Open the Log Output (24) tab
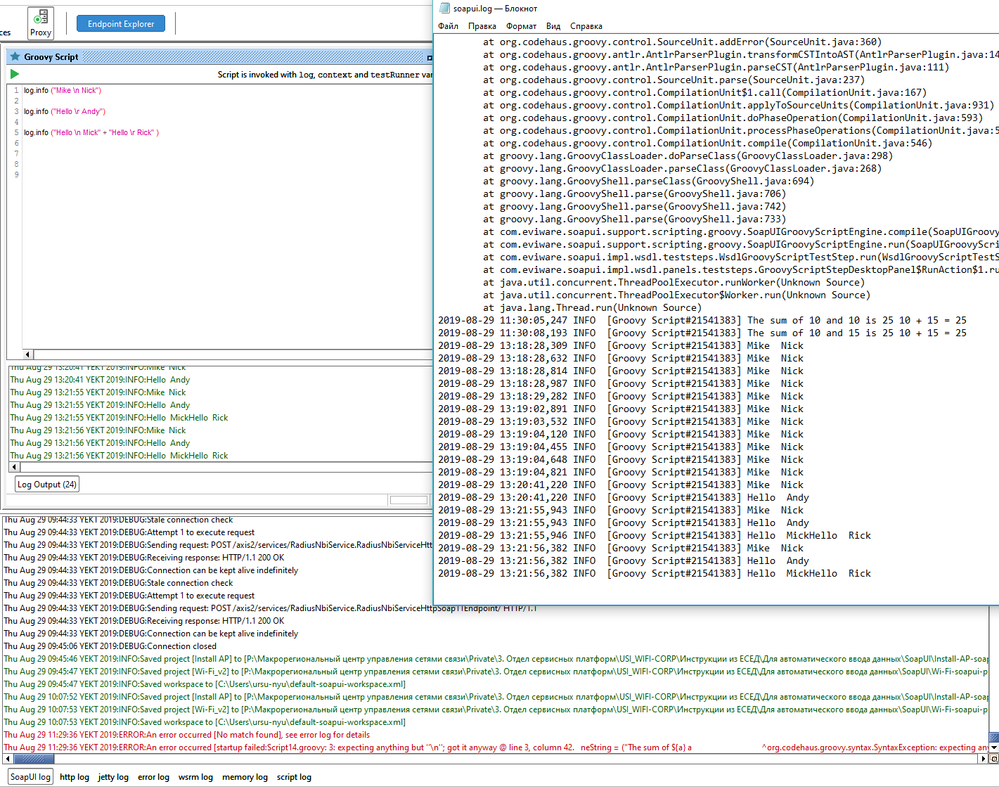999x787 pixels. pyautogui.click(x=47, y=484)
